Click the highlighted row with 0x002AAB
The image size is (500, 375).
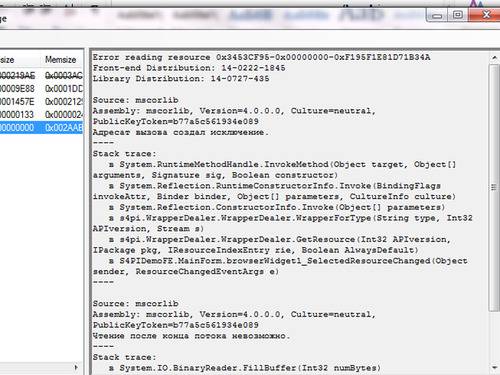point(42,128)
